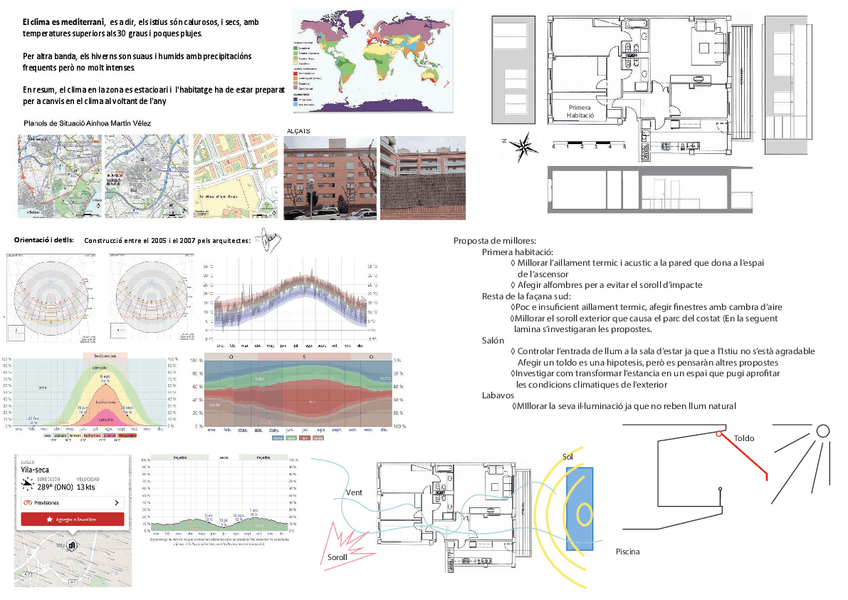Click the building section drawing

(651, 189)
